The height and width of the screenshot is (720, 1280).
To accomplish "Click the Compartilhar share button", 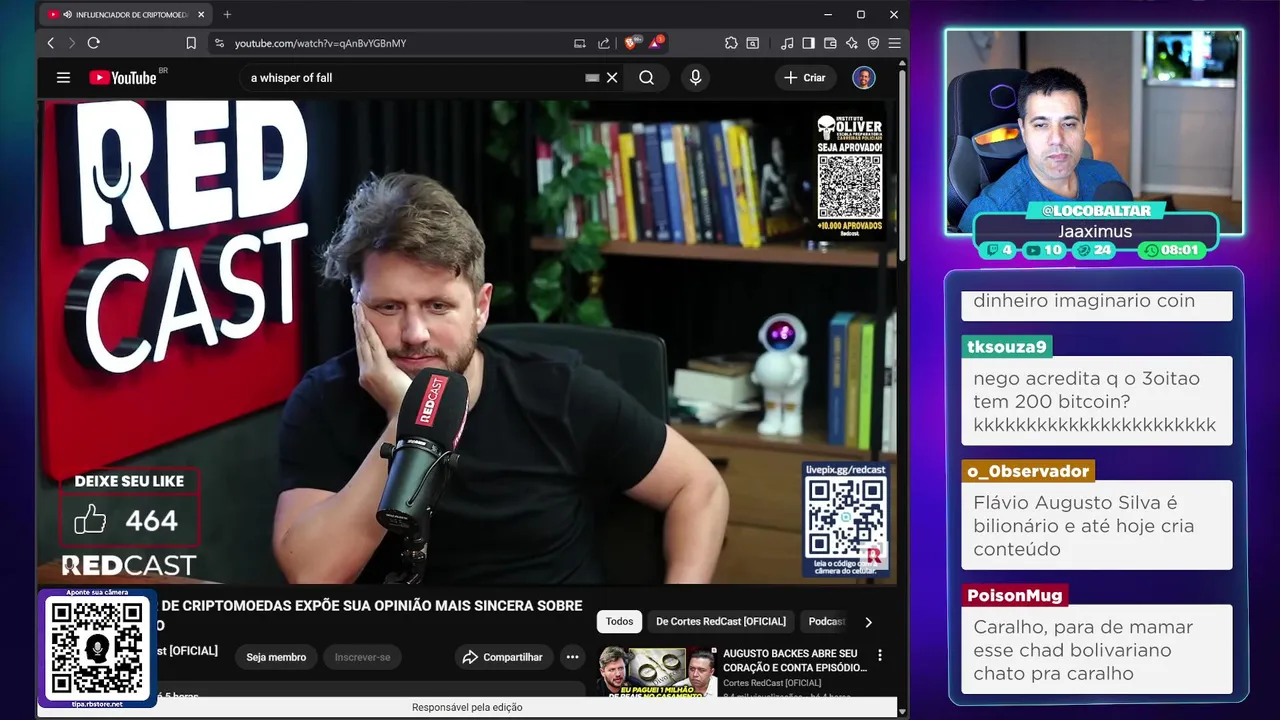I will (502, 657).
